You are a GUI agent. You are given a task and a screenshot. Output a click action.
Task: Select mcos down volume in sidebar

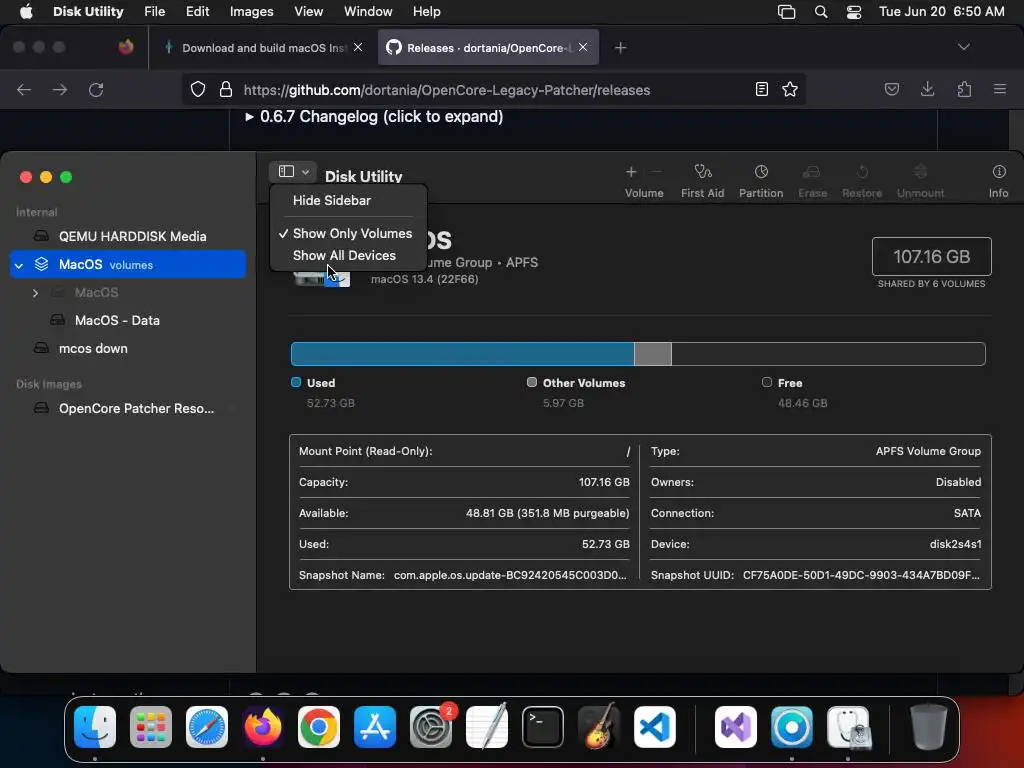pyautogui.click(x=128, y=349)
